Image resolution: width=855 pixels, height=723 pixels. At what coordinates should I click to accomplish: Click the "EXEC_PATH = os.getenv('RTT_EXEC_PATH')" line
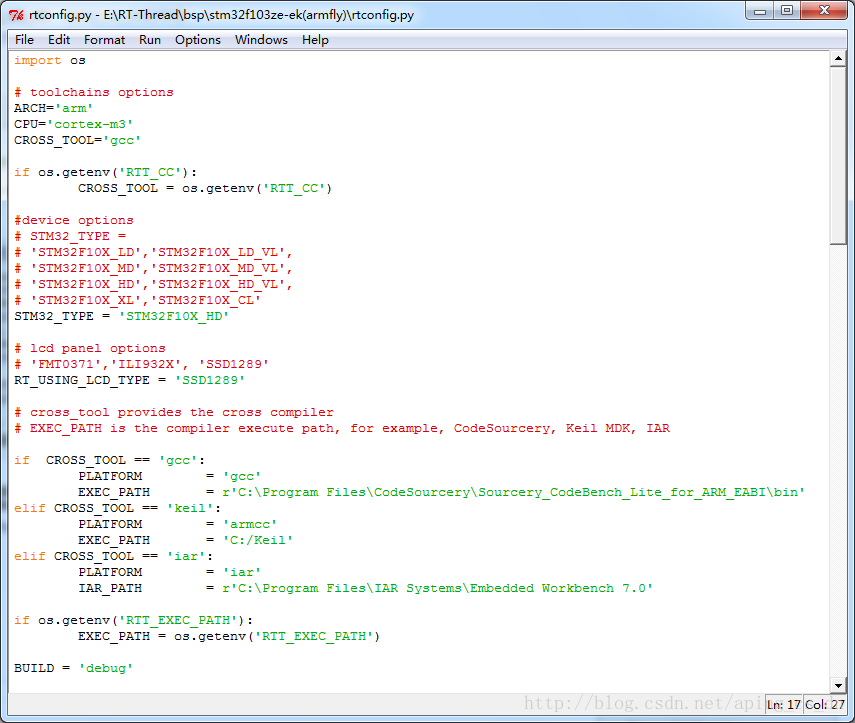tap(229, 636)
